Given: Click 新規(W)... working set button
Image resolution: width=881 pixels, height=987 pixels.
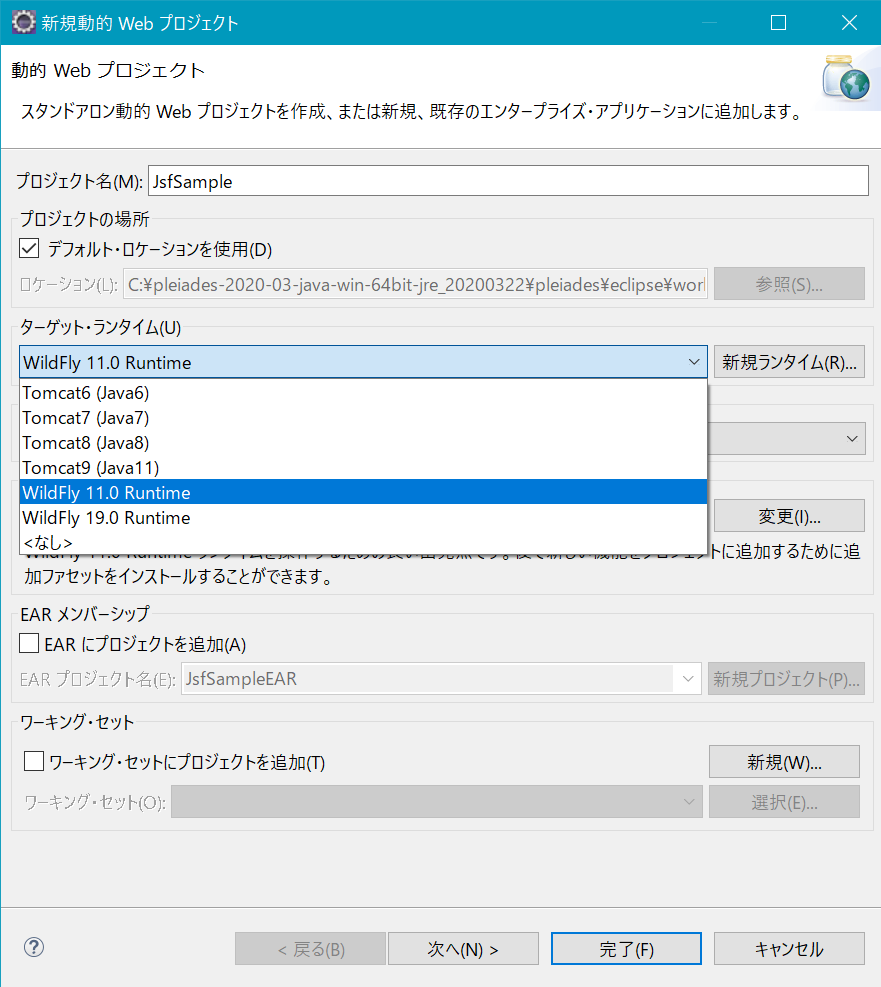Looking at the screenshot, I should (x=784, y=762).
